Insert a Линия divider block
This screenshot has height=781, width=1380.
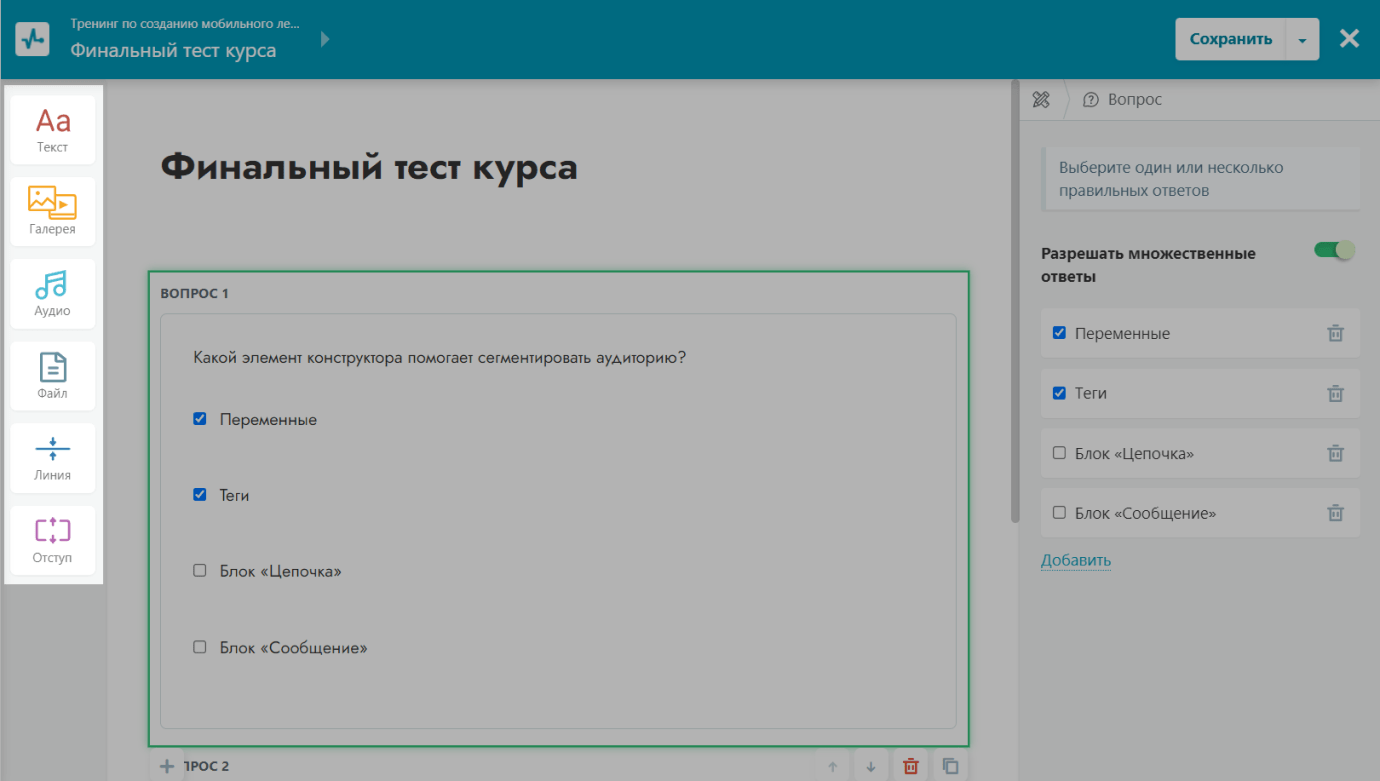click(x=53, y=458)
